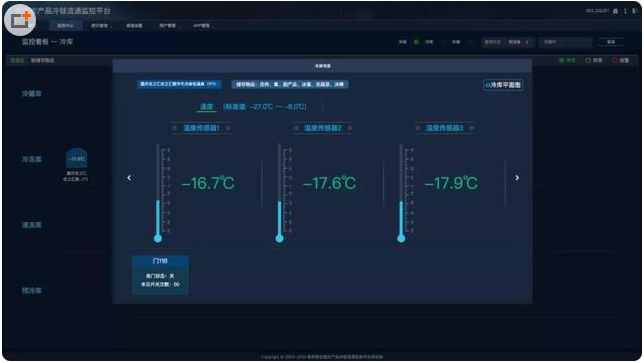Viewport: 644px width, 363px height.
Task: Click the home icon in top-right header
Action: (615, 11)
